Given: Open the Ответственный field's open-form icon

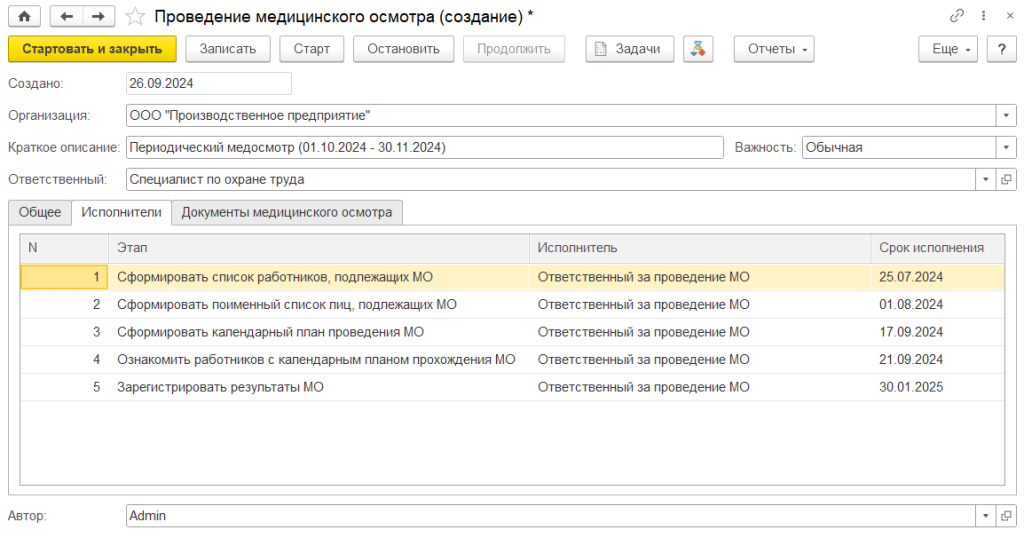Looking at the screenshot, I should (1006, 180).
